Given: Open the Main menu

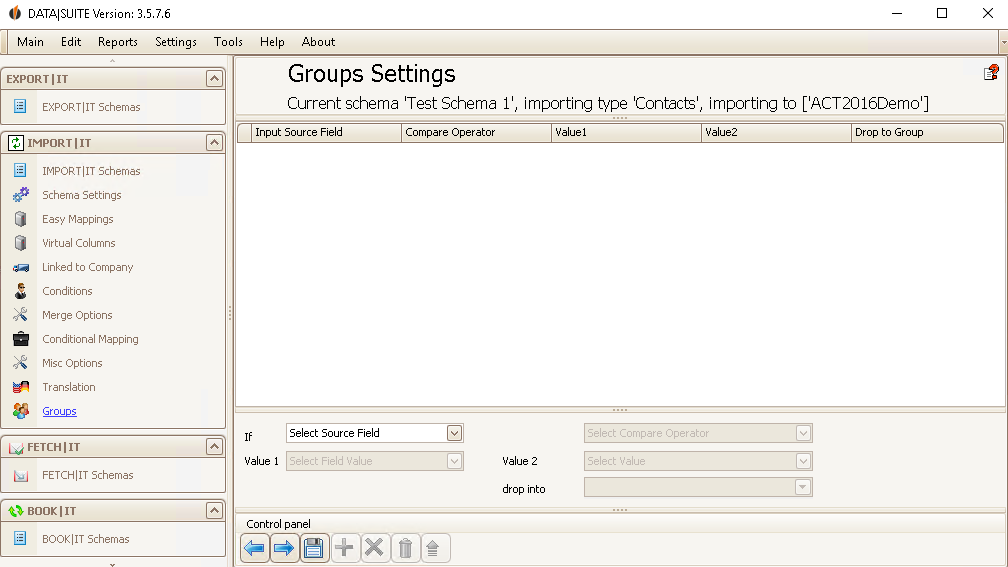Looking at the screenshot, I should click(30, 42).
